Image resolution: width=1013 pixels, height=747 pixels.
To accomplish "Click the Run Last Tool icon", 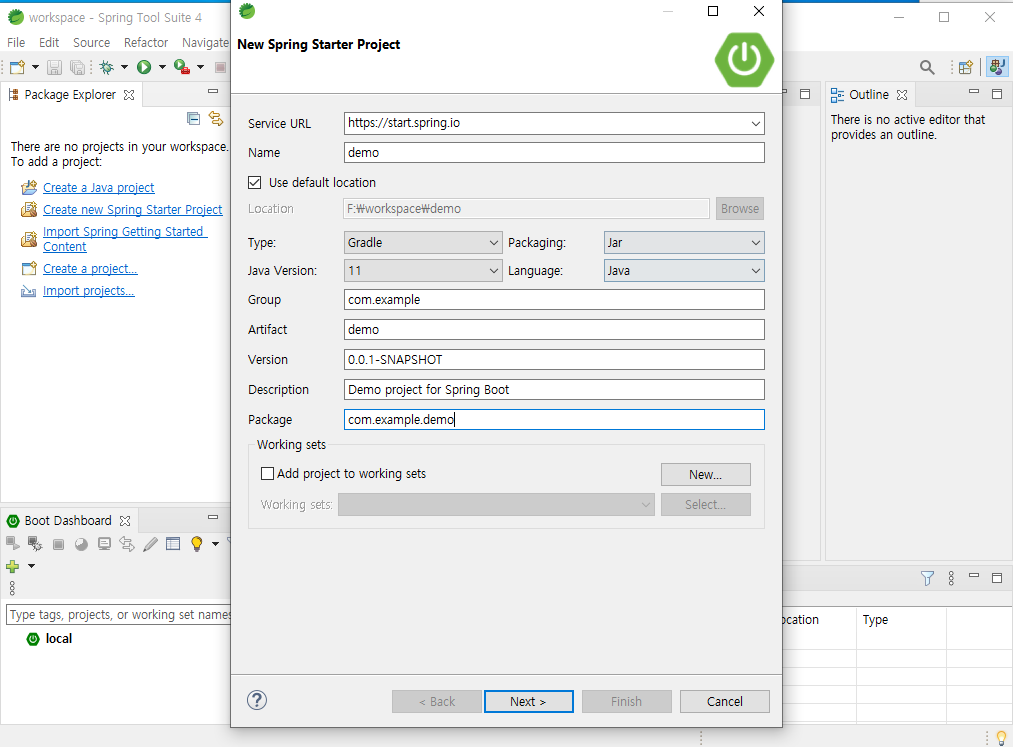I will point(182,67).
